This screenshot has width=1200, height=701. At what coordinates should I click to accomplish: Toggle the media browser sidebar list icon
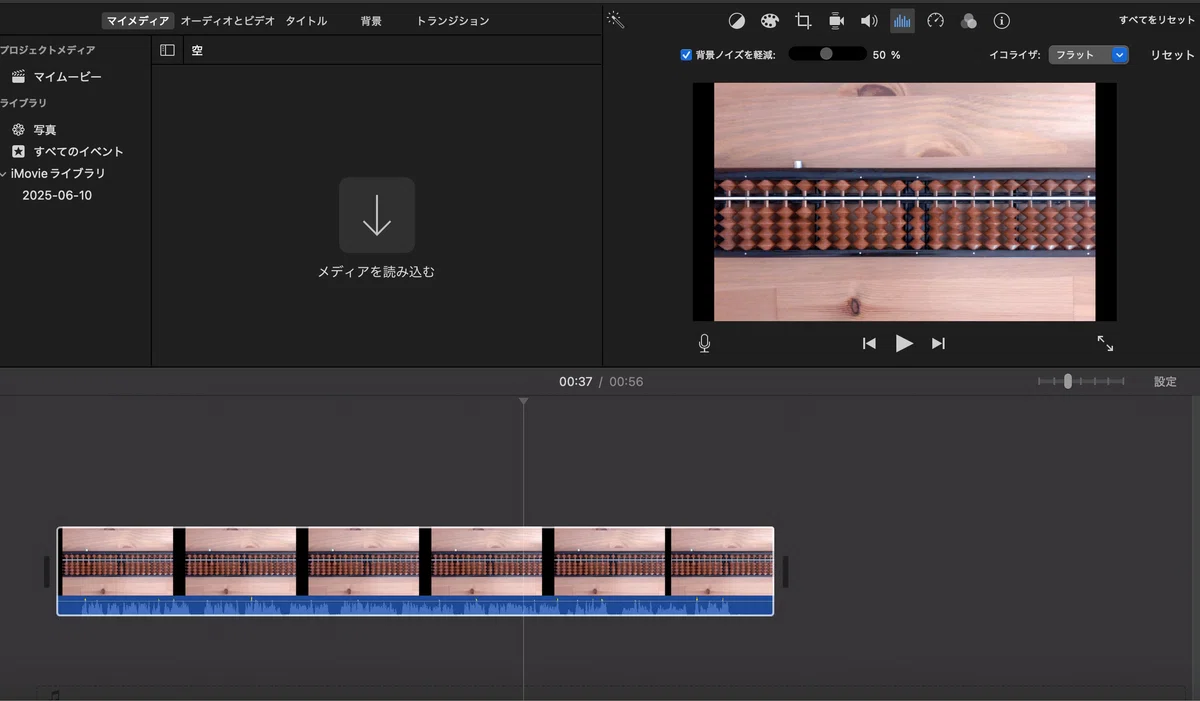[x=167, y=50]
